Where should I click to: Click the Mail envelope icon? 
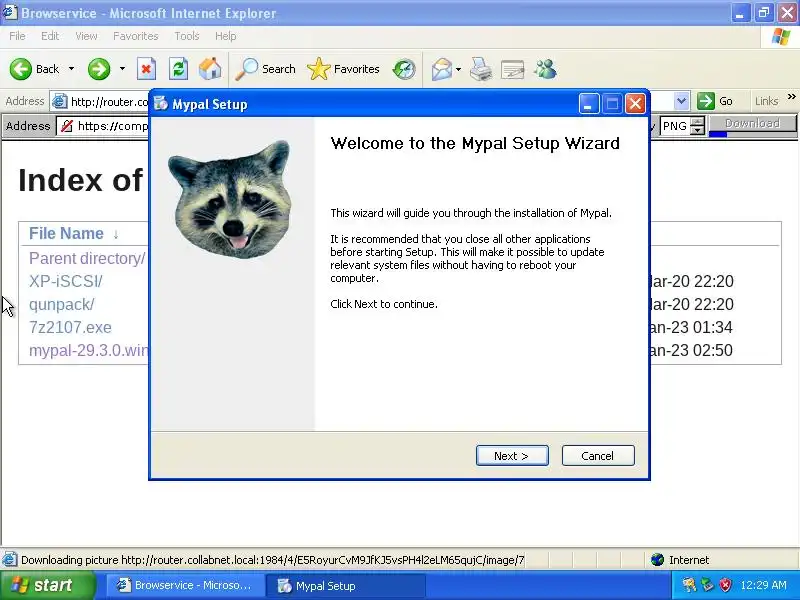click(441, 69)
